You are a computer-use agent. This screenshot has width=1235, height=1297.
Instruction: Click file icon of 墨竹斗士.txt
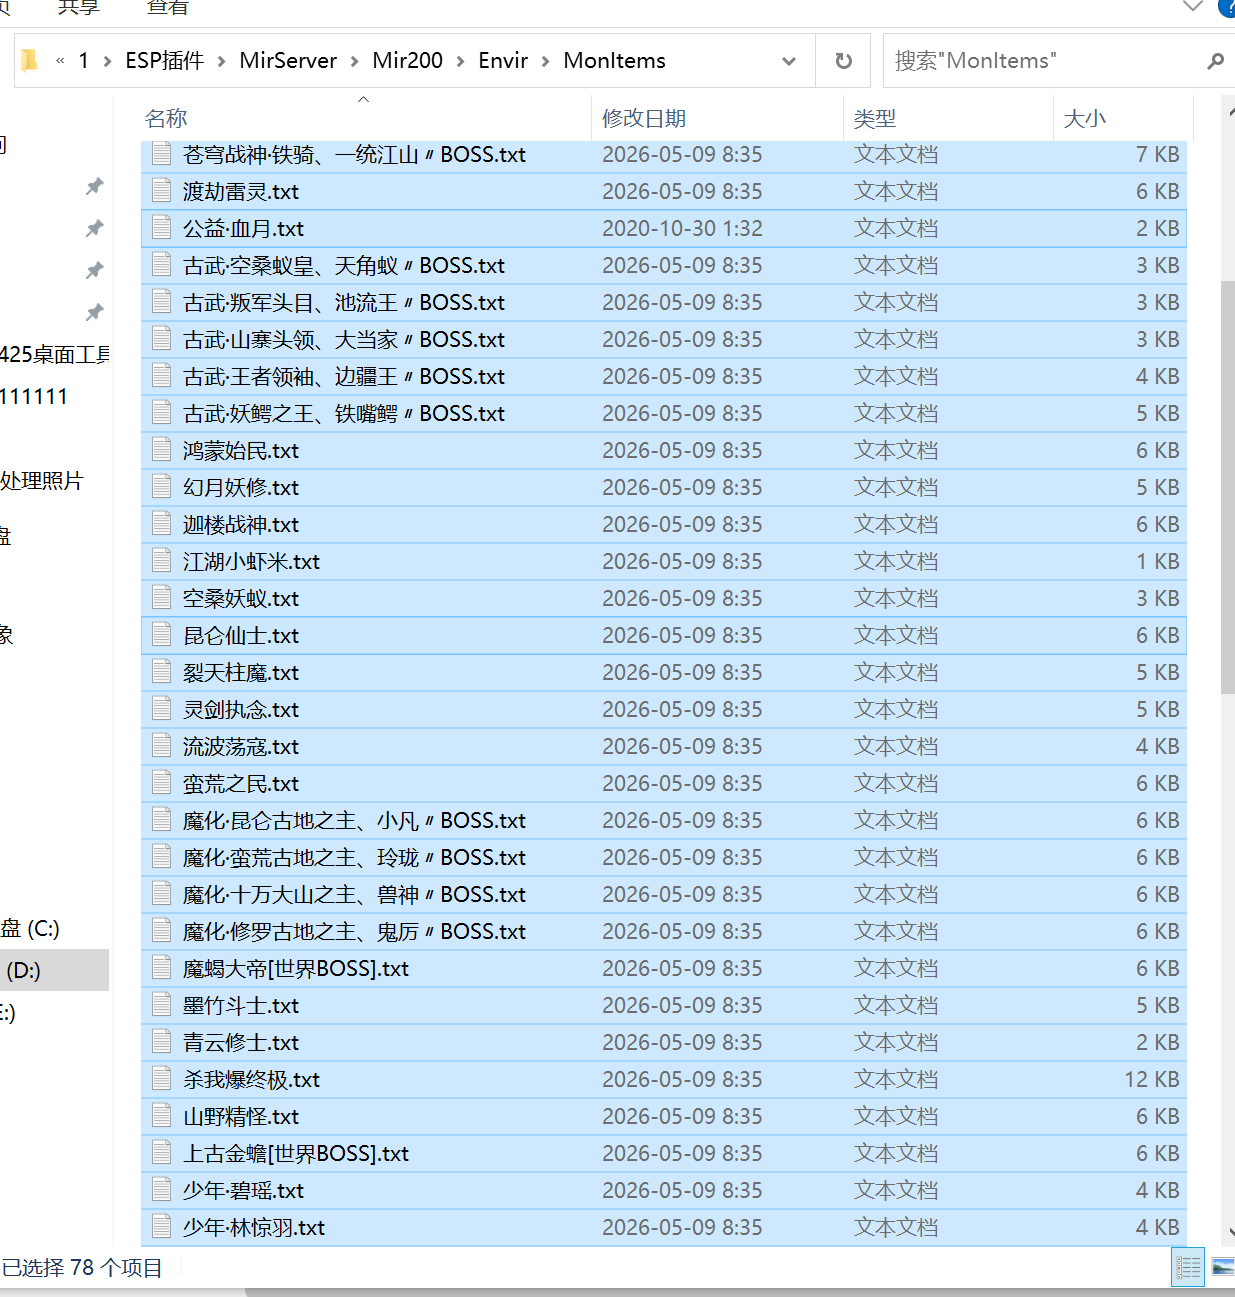(x=161, y=1004)
